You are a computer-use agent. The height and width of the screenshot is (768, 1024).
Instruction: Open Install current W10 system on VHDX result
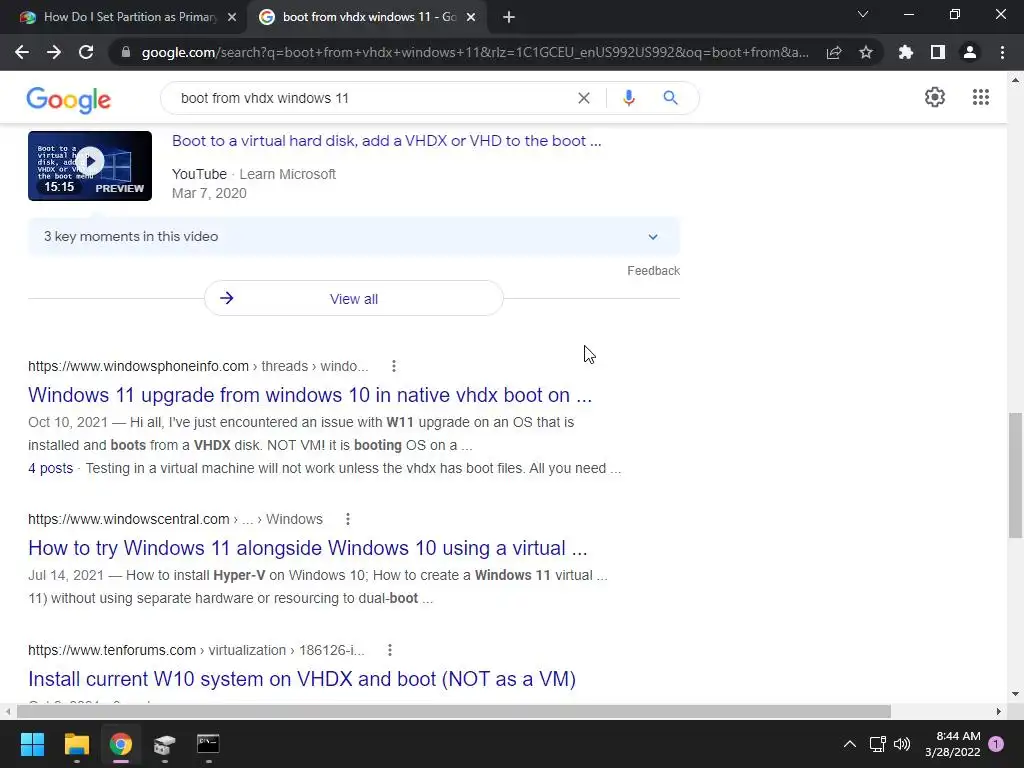click(x=302, y=679)
